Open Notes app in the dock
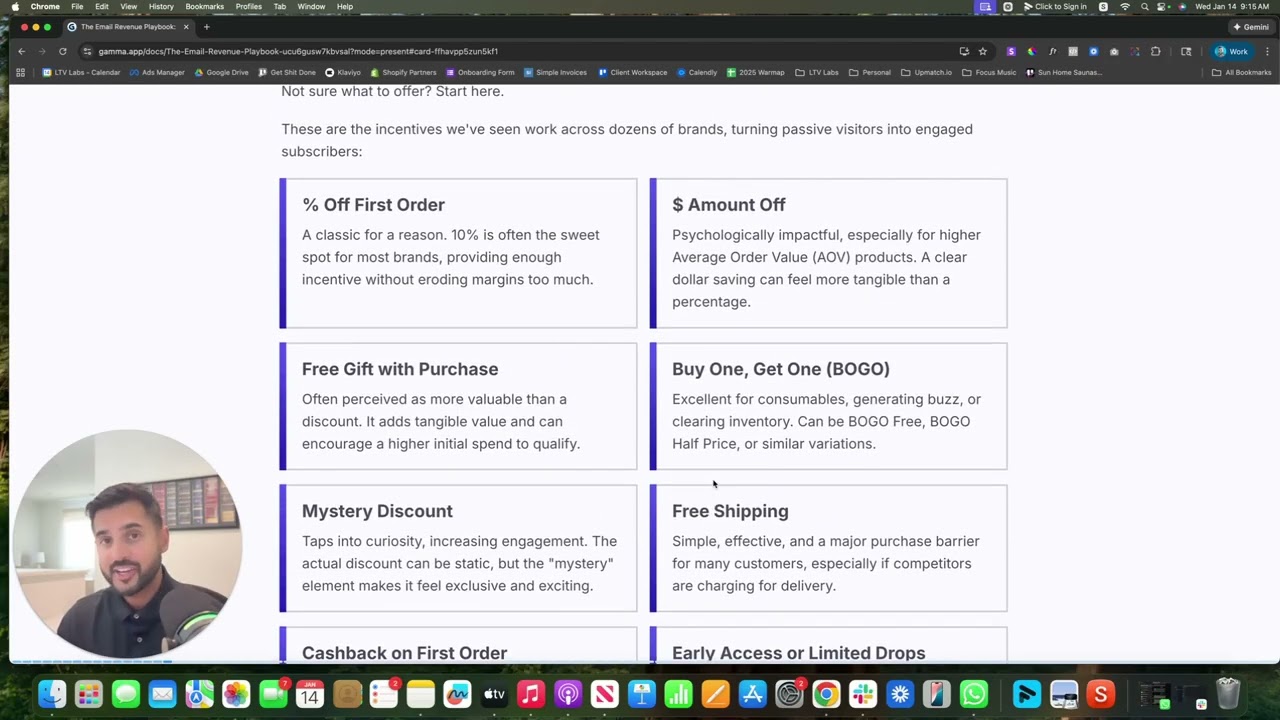 point(421,693)
